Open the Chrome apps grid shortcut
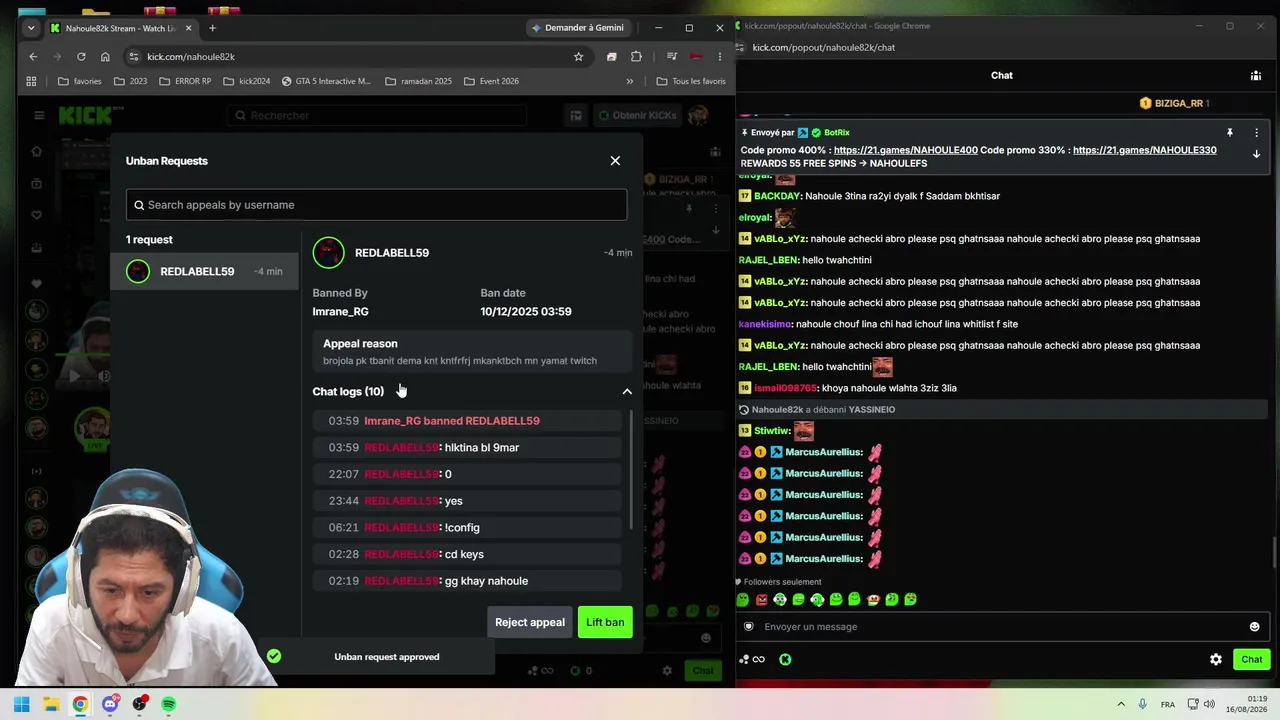The height and width of the screenshot is (720, 1280). click(x=31, y=81)
